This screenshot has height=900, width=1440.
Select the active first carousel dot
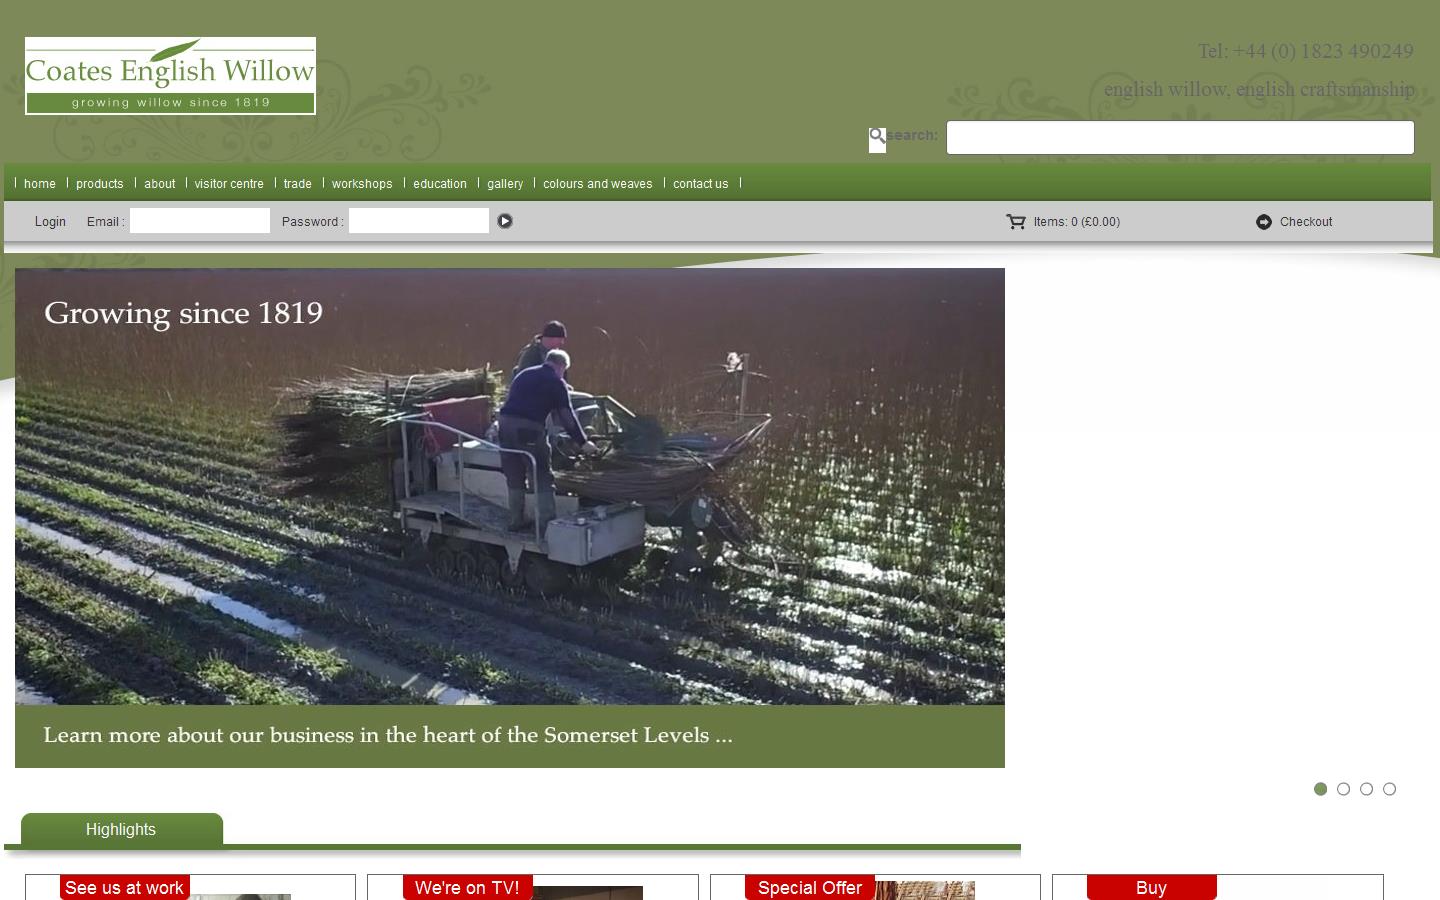click(1320, 789)
